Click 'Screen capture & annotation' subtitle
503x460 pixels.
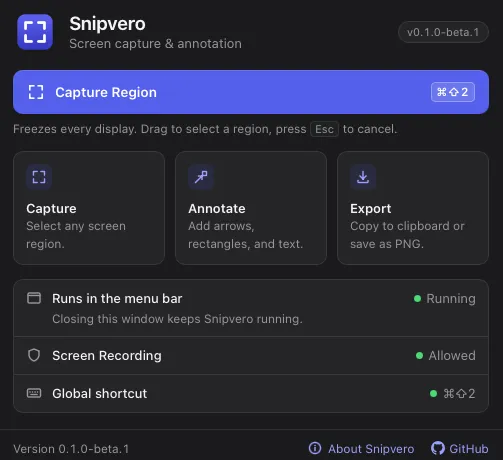(x=155, y=44)
